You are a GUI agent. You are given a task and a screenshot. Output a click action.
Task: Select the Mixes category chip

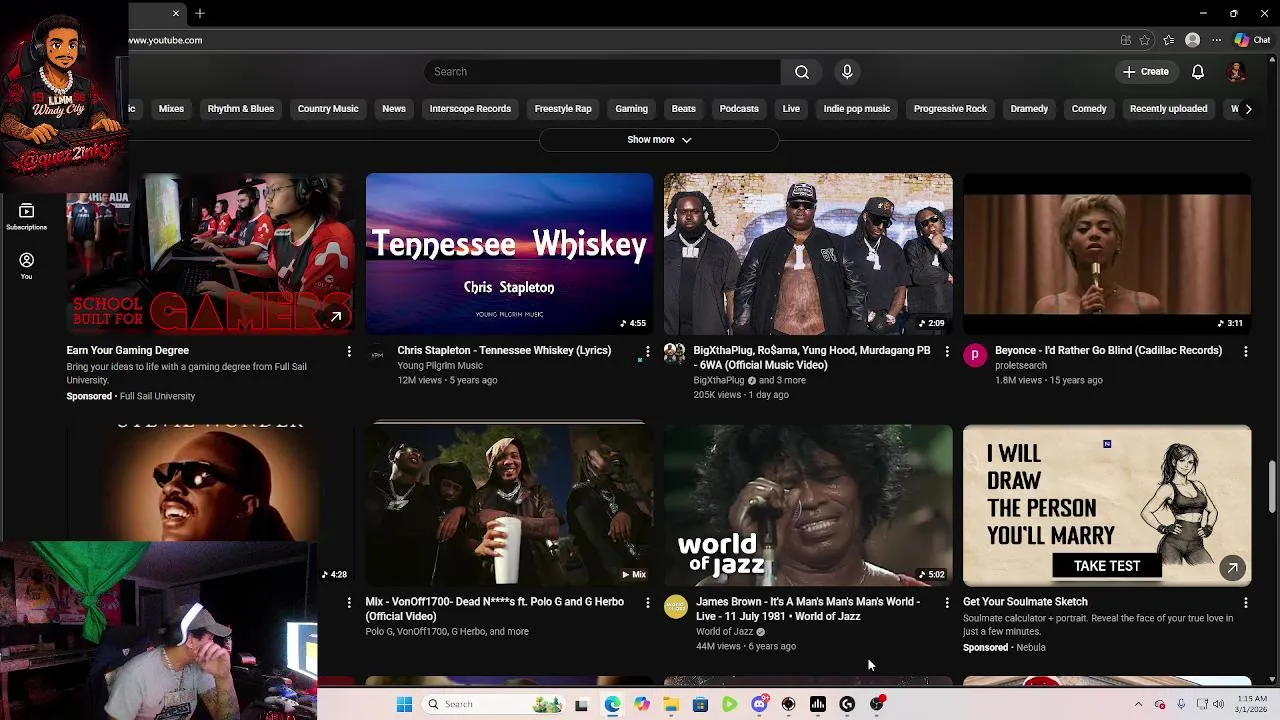click(171, 109)
